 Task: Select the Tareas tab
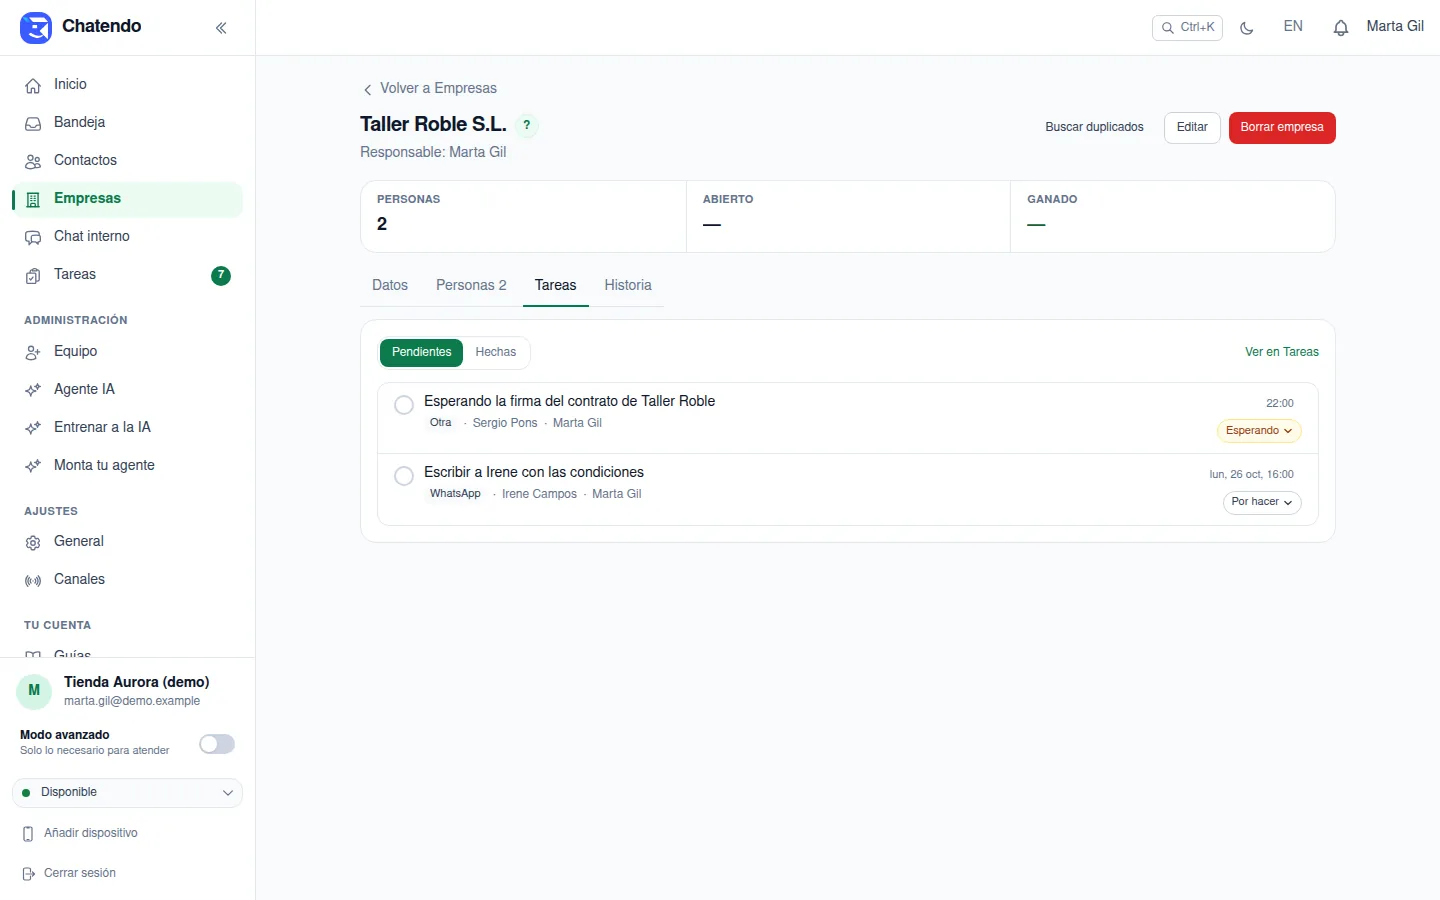556,286
